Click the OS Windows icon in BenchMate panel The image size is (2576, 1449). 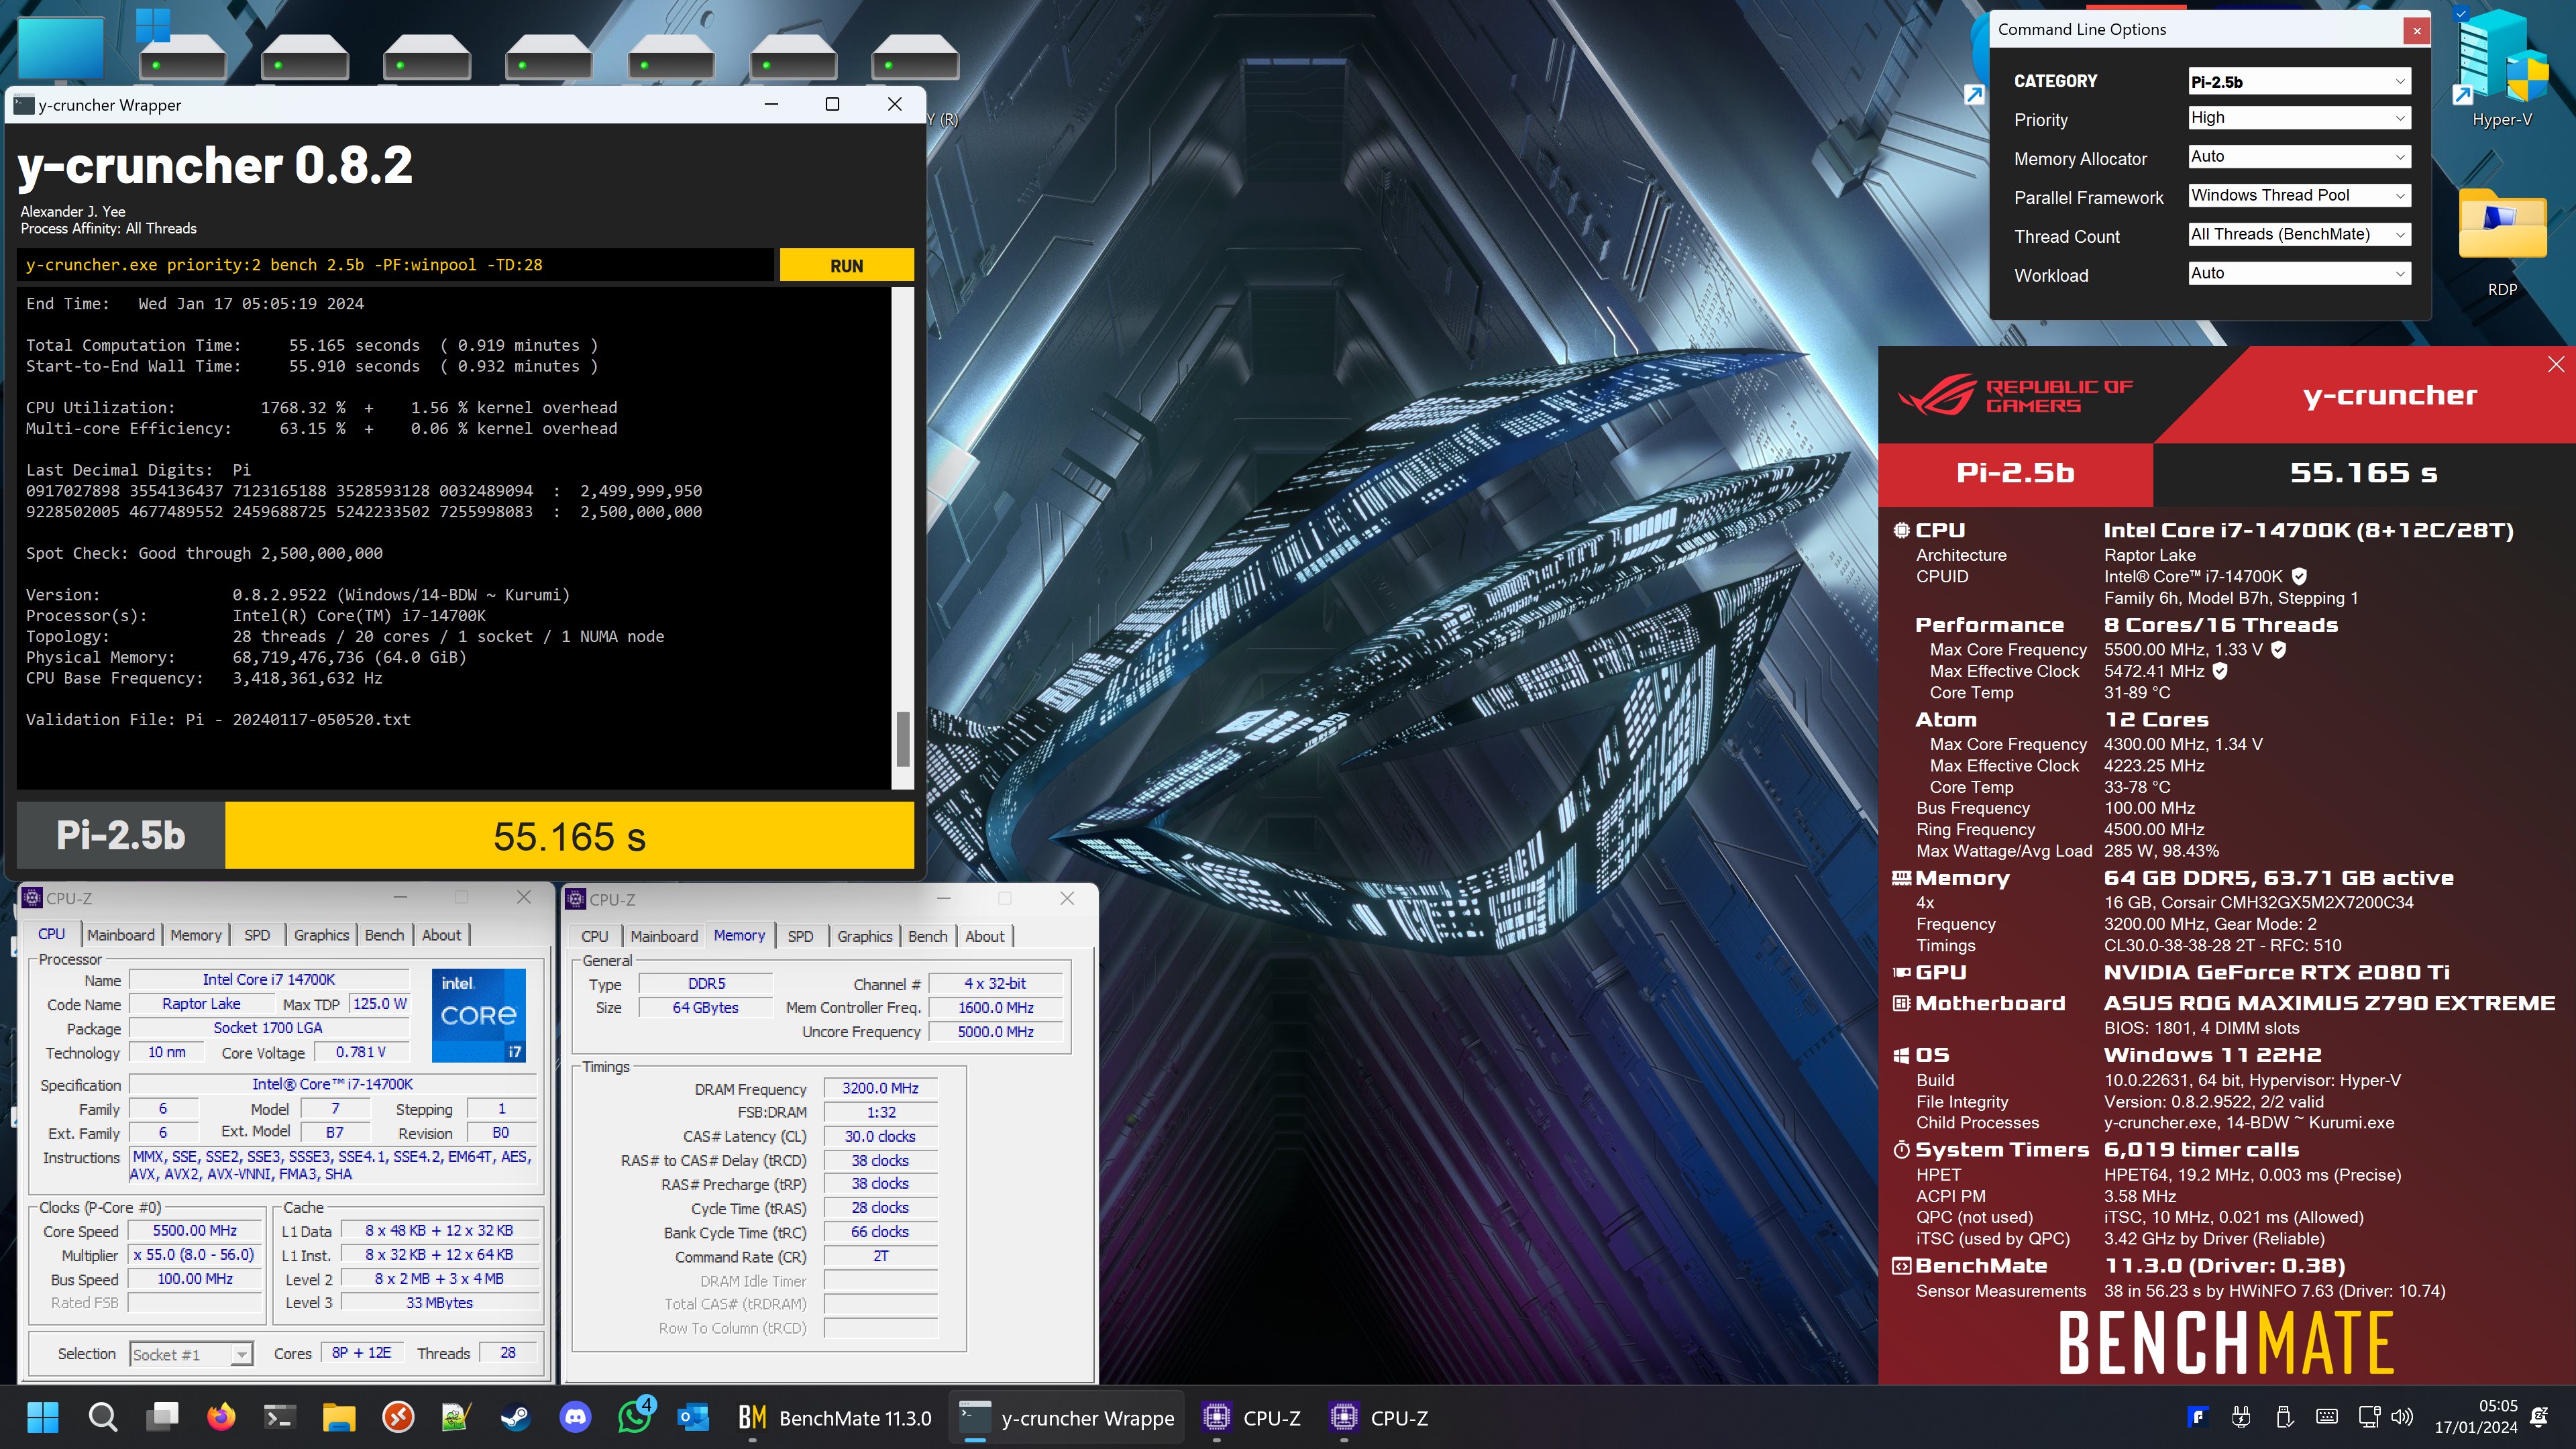[x=1901, y=1055]
